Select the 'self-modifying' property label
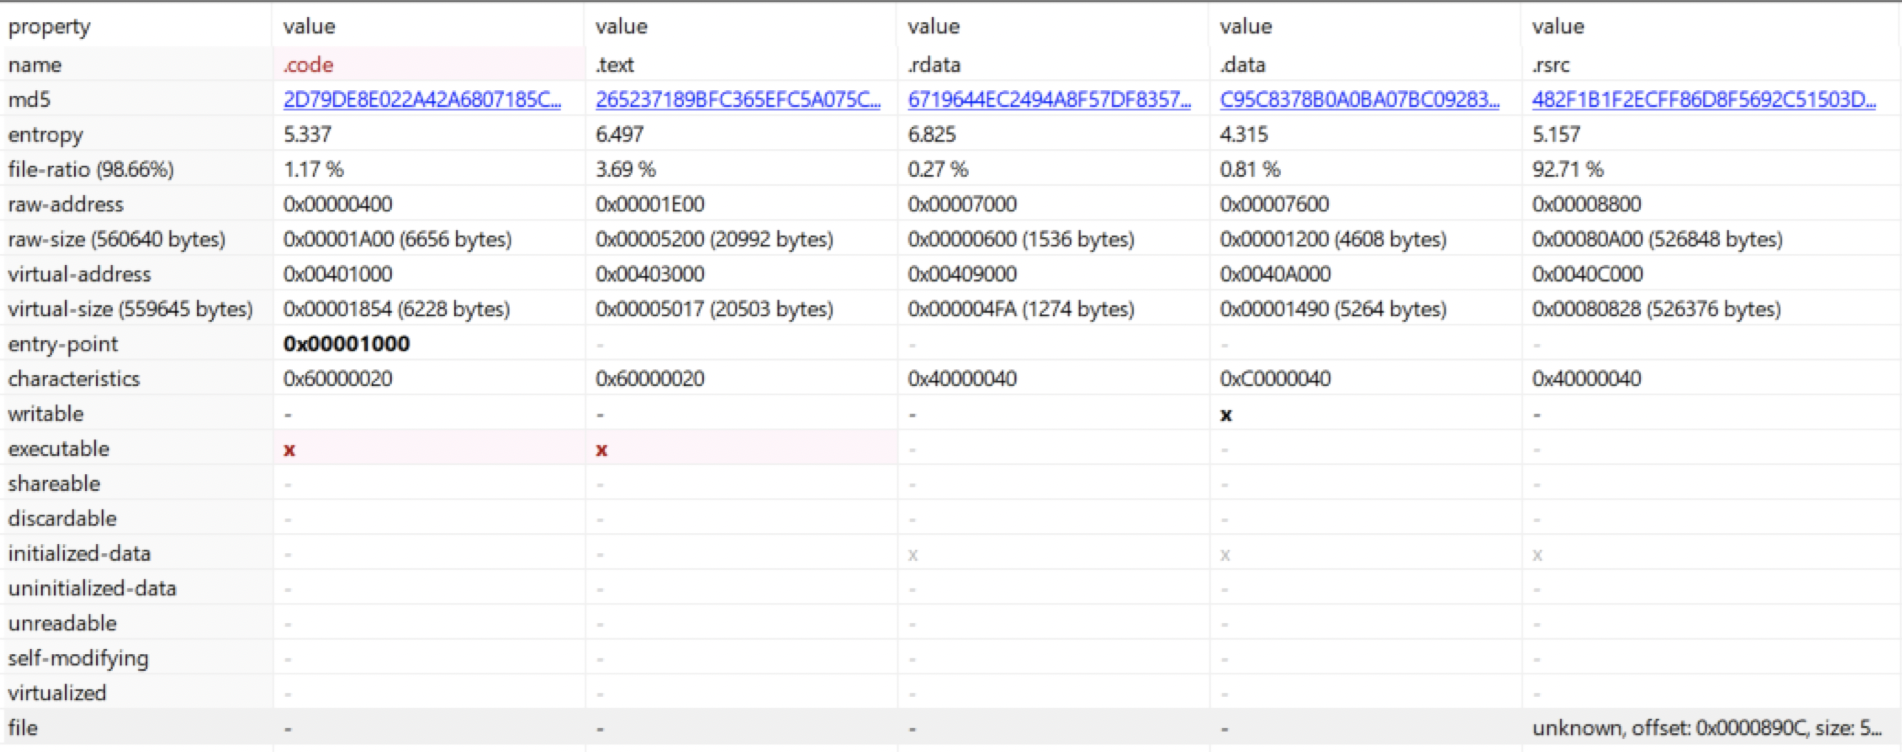1902x752 pixels. pyautogui.click(x=78, y=658)
